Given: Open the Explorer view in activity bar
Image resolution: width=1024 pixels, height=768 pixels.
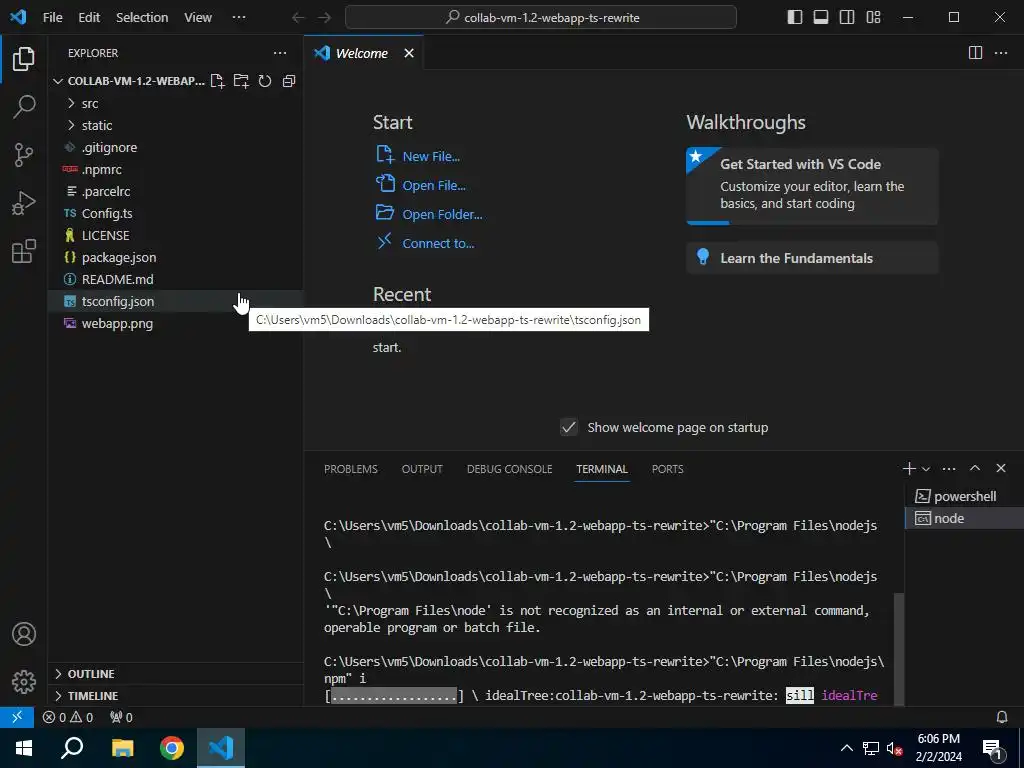Looking at the screenshot, I should 24,59.
